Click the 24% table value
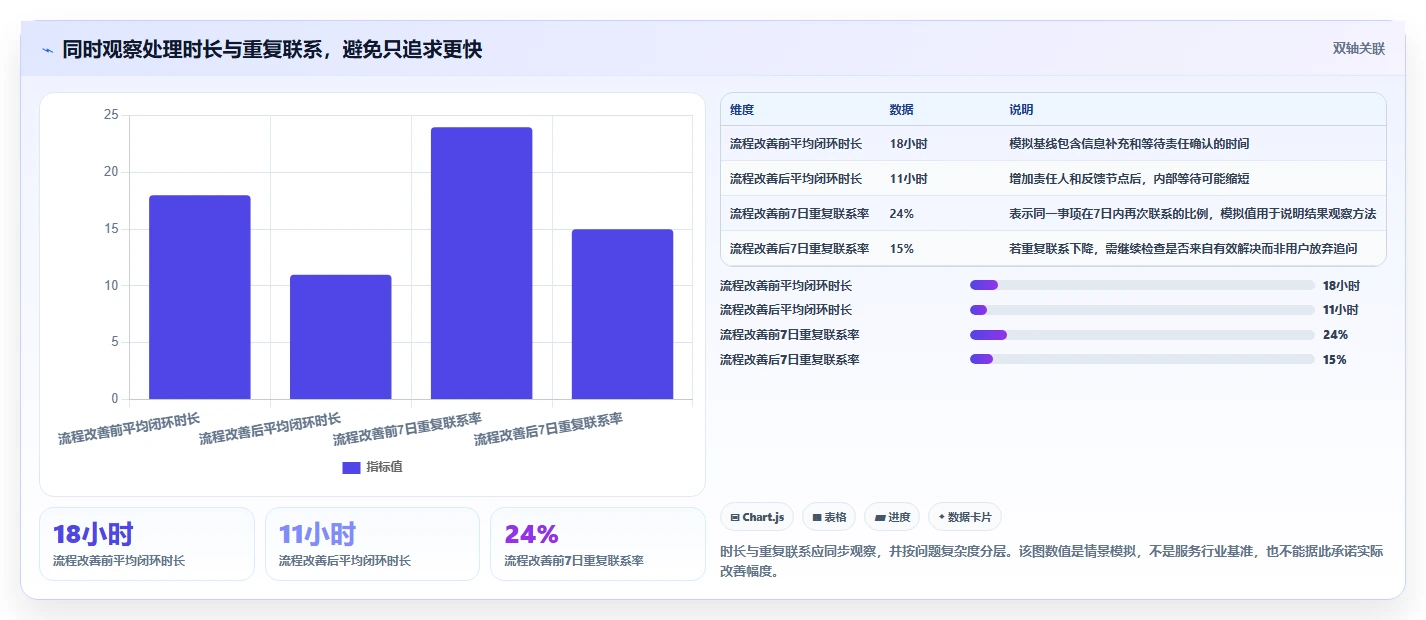 coord(901,214)
